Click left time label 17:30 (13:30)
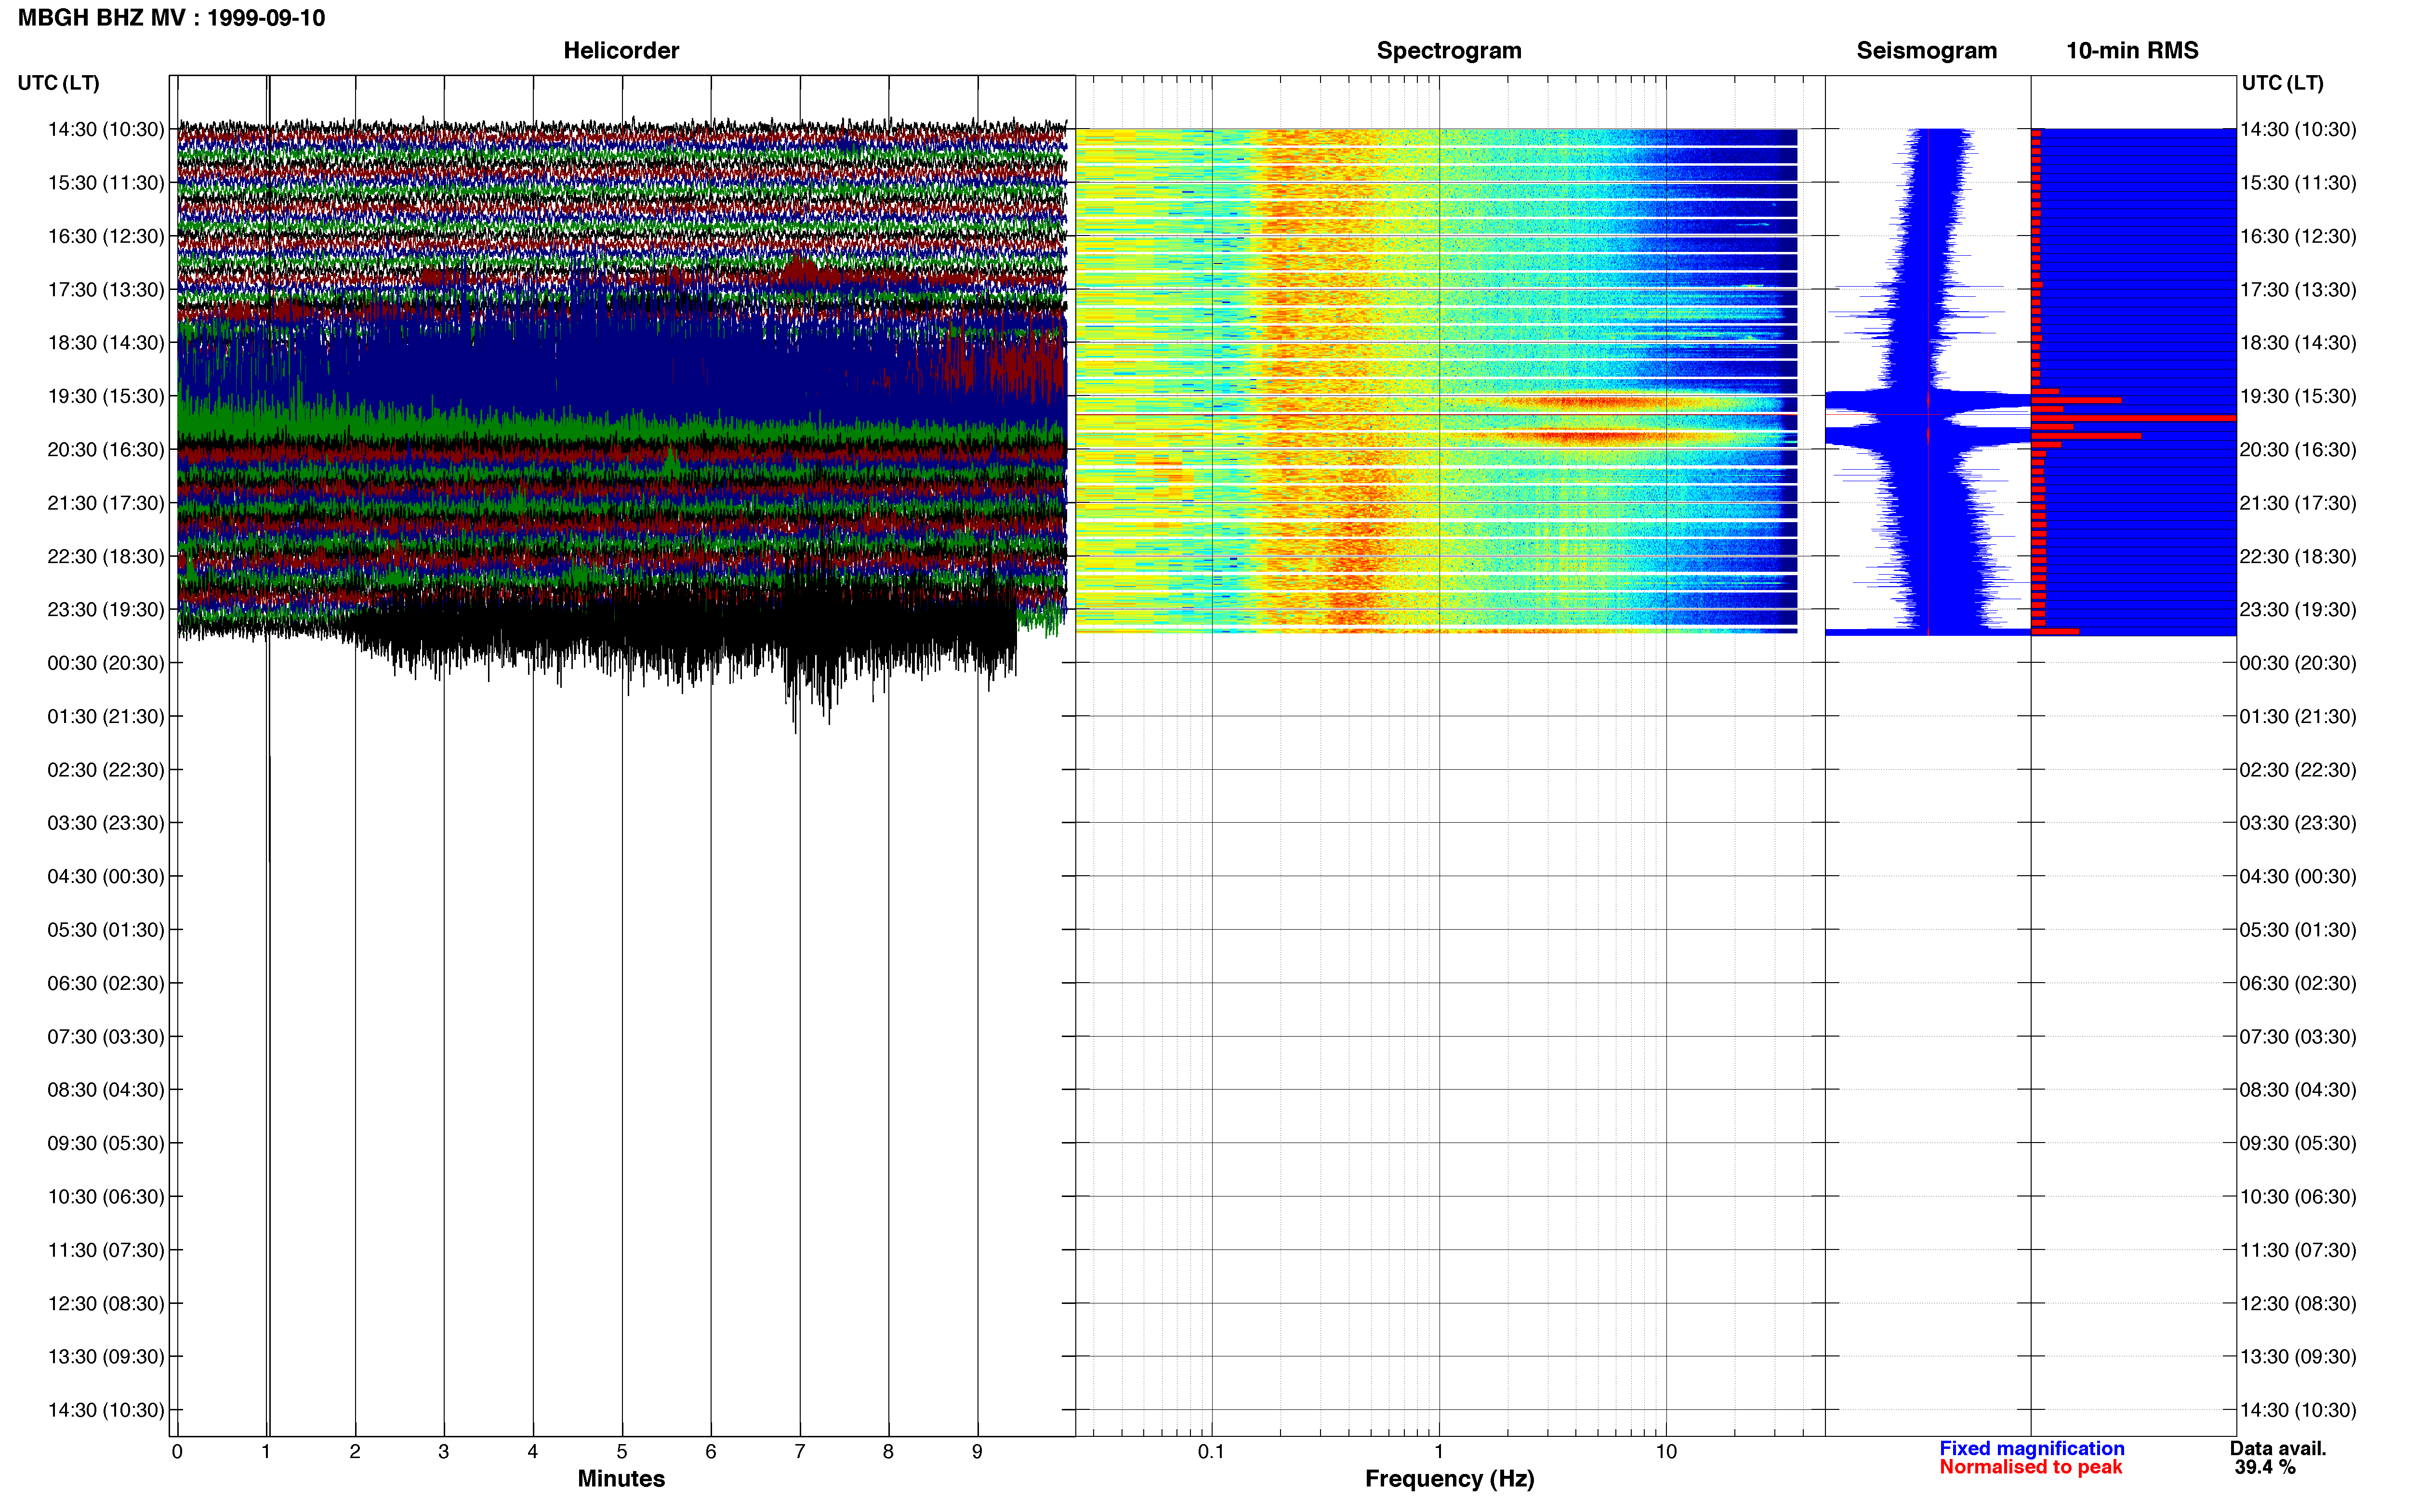This screenshot has height=1512, width=2418. pos(106,289)
